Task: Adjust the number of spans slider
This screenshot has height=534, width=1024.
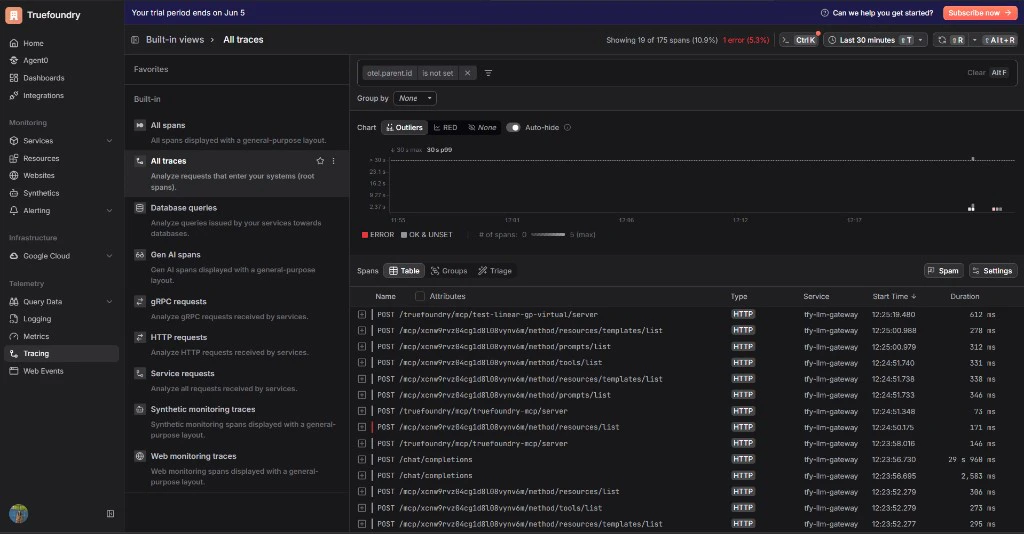Action: [548, 234]
